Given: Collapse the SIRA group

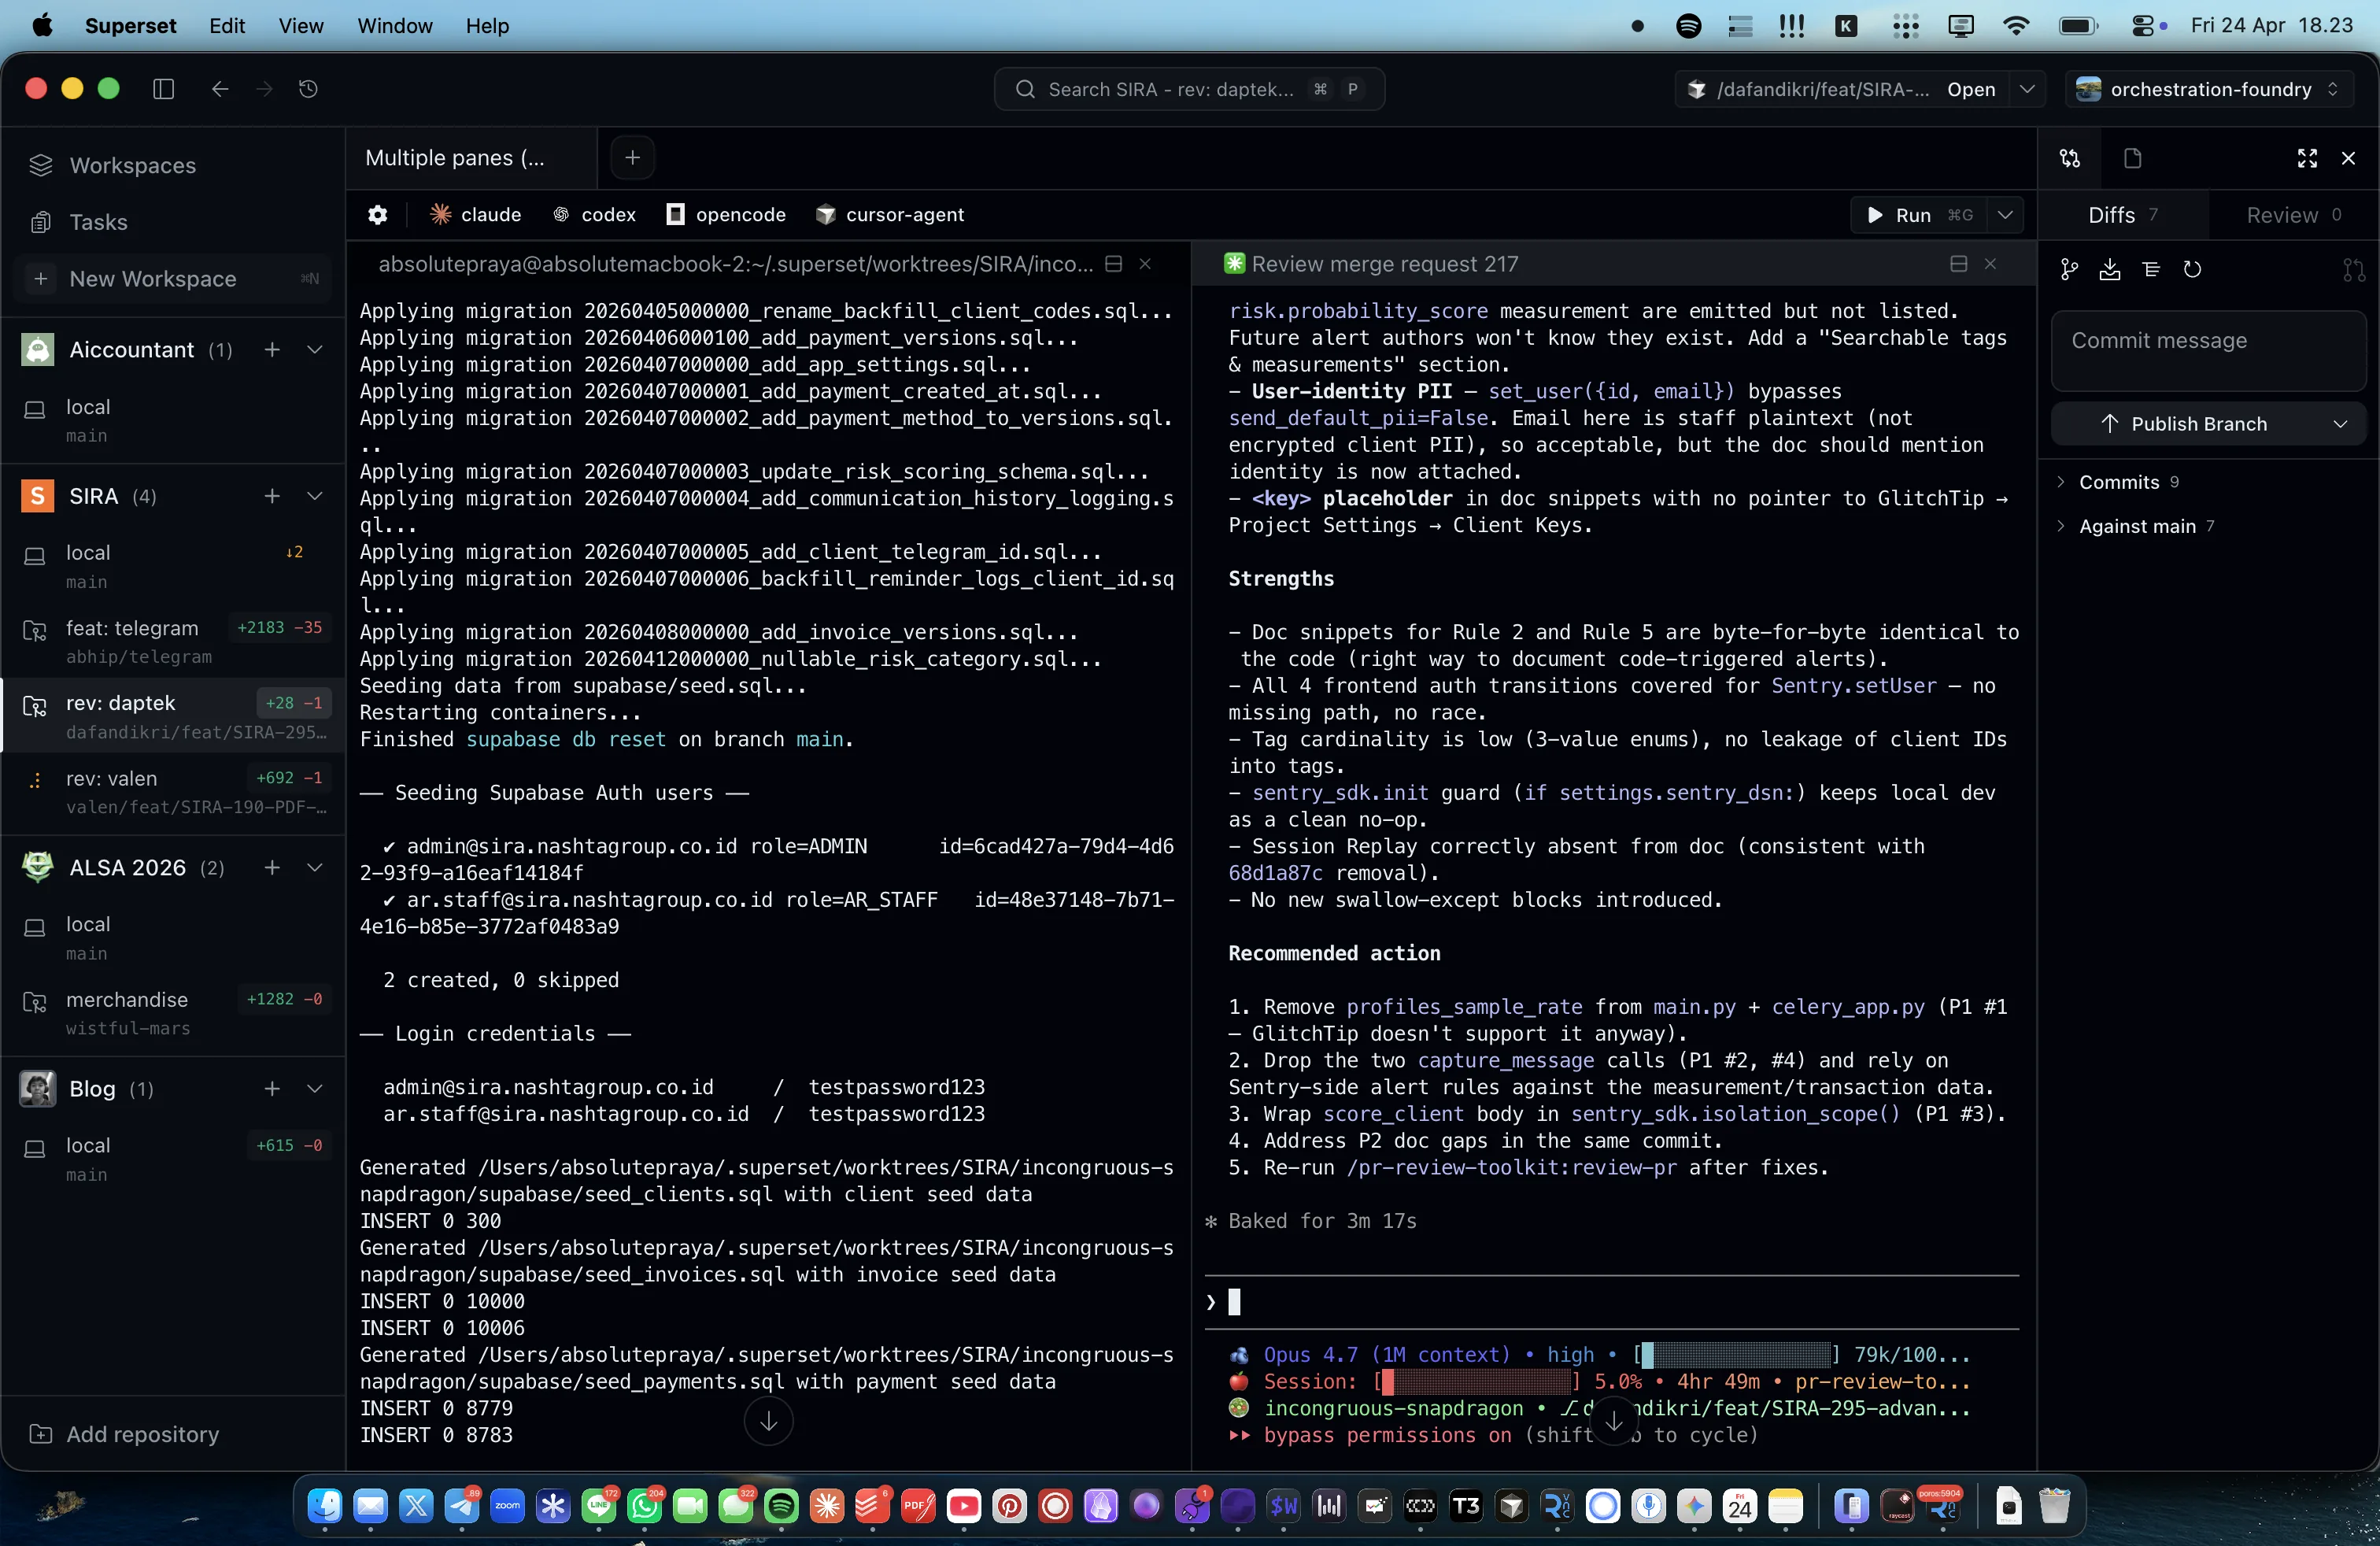Looking at the screenshot, I should point(315,496).
